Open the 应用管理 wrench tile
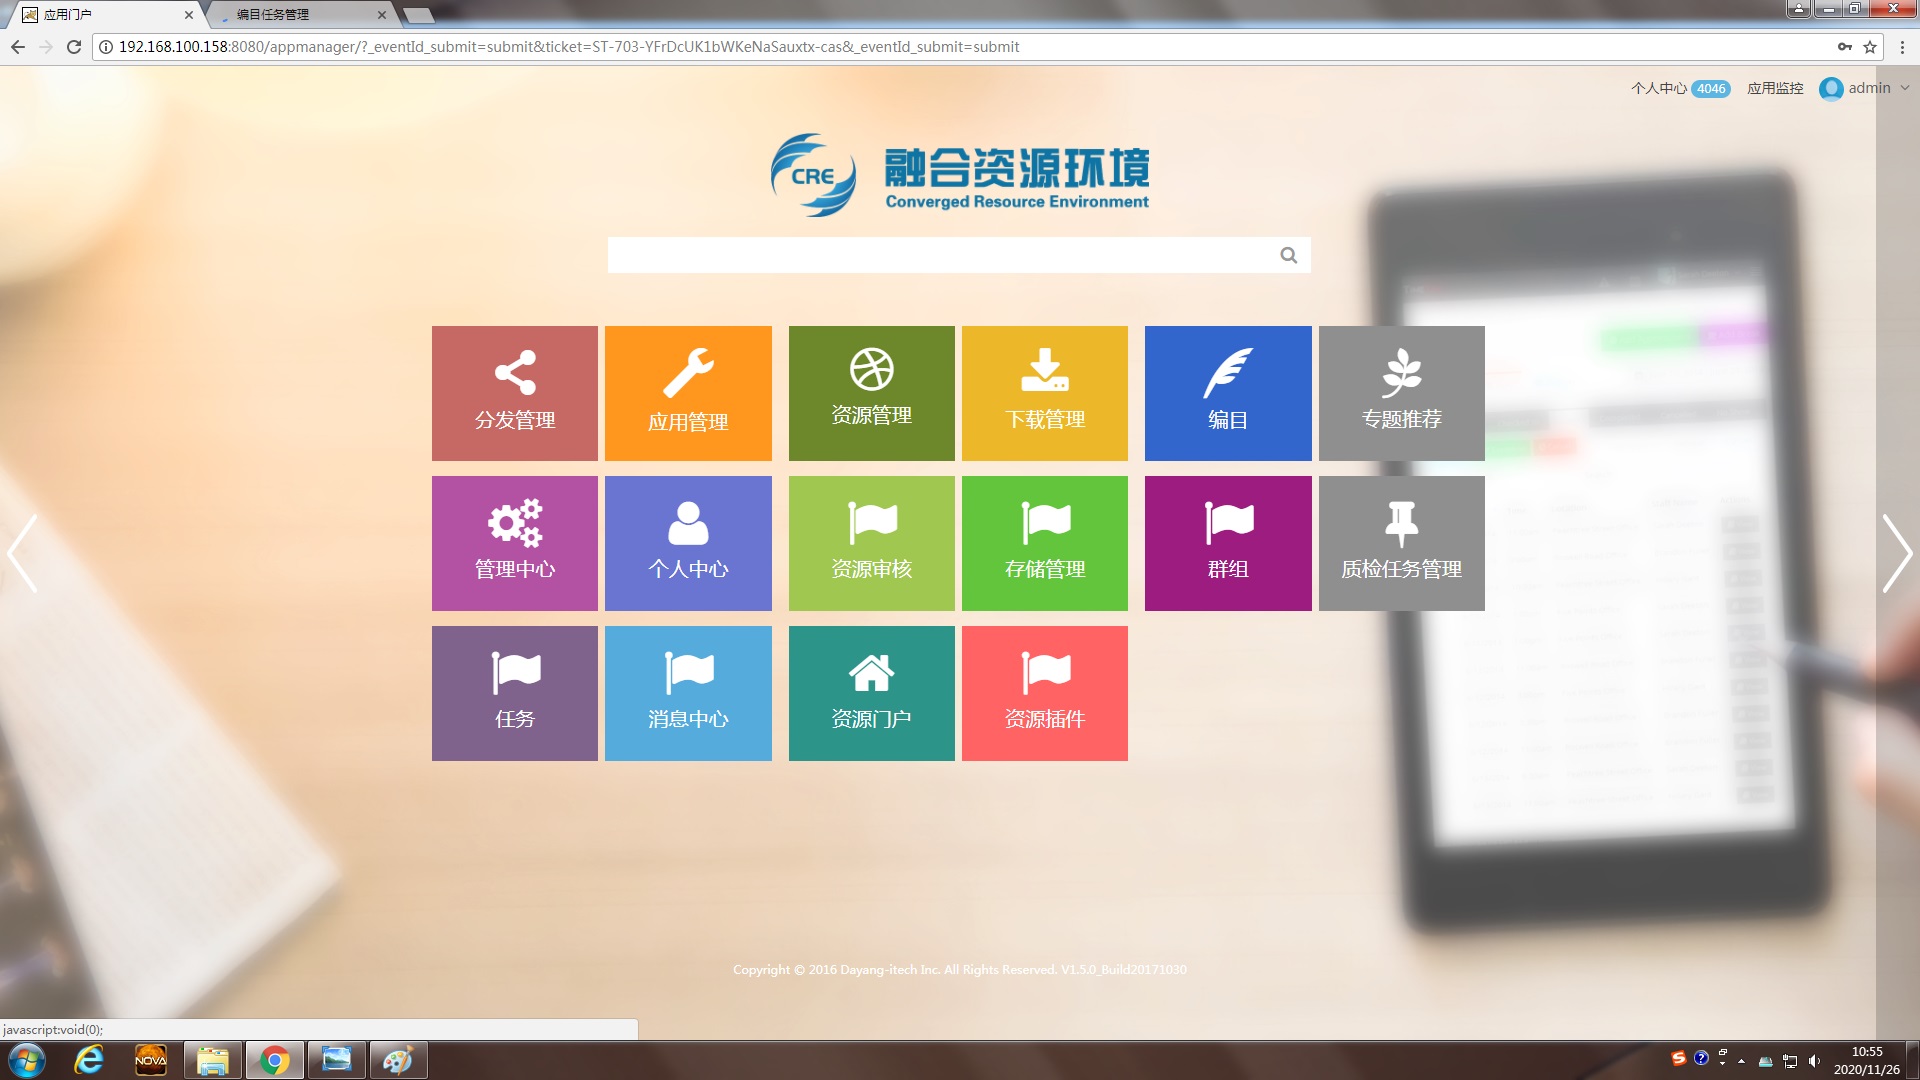Screen dimensions: 1920x1080 688,393
